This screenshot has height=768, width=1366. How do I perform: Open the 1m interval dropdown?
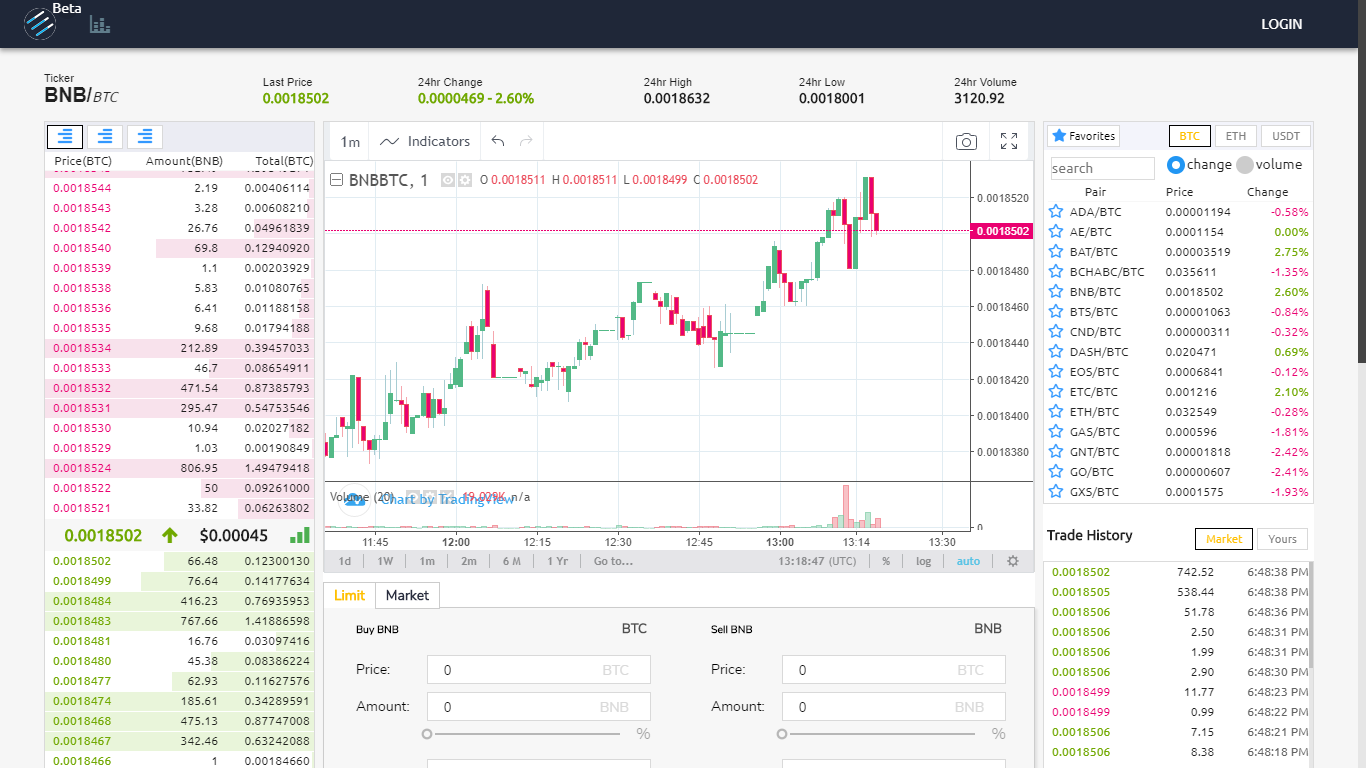pos(350,142)
